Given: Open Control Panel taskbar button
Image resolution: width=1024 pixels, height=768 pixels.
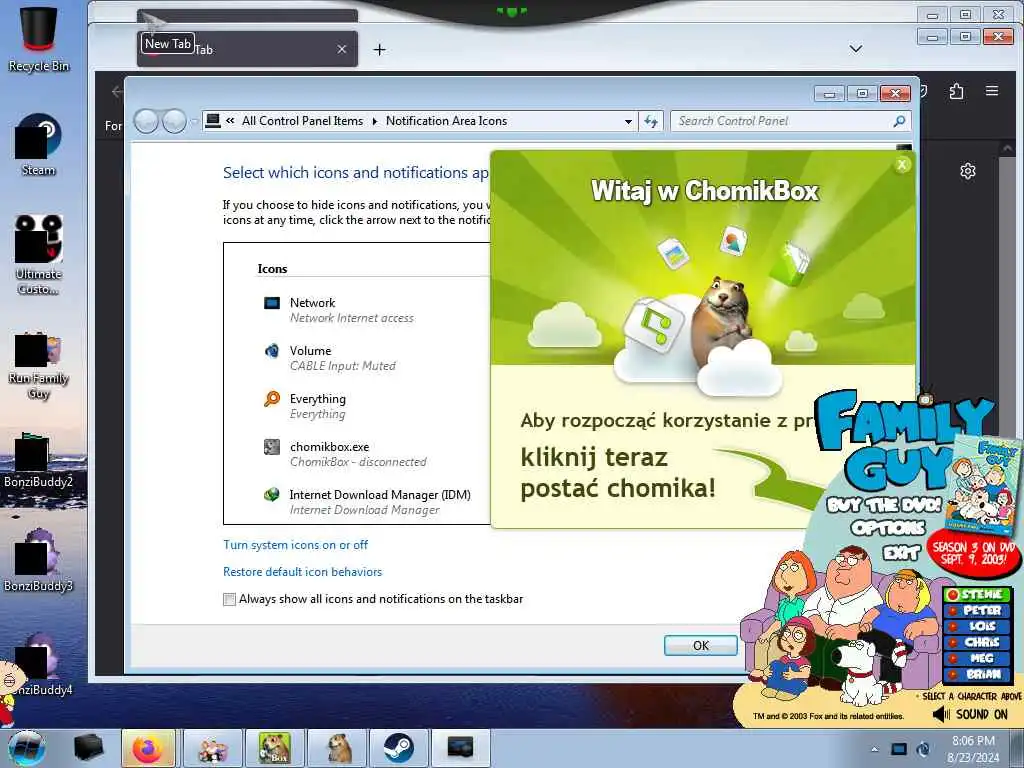Looking at the screenshot, I should click(x=460, y=748).
